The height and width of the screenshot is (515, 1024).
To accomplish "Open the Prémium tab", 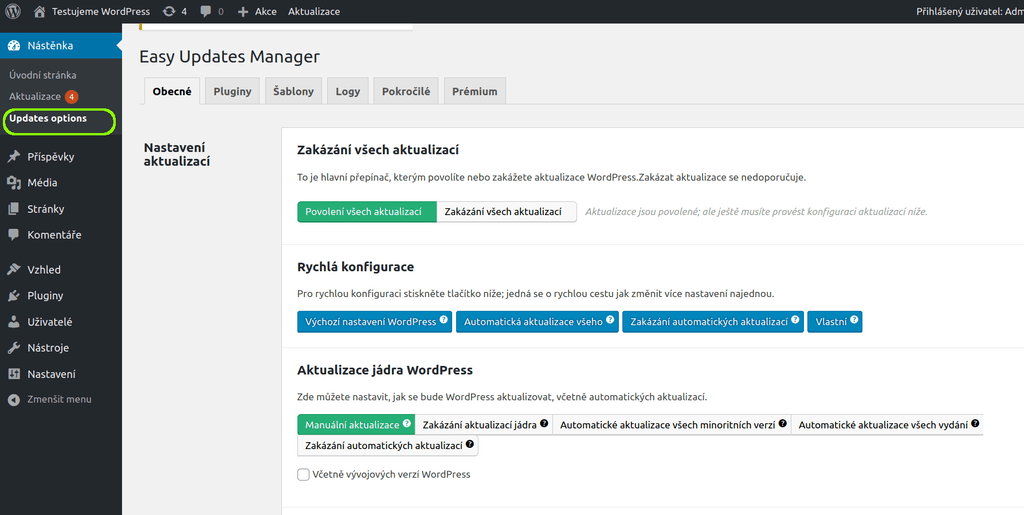I will coord(475,91).
